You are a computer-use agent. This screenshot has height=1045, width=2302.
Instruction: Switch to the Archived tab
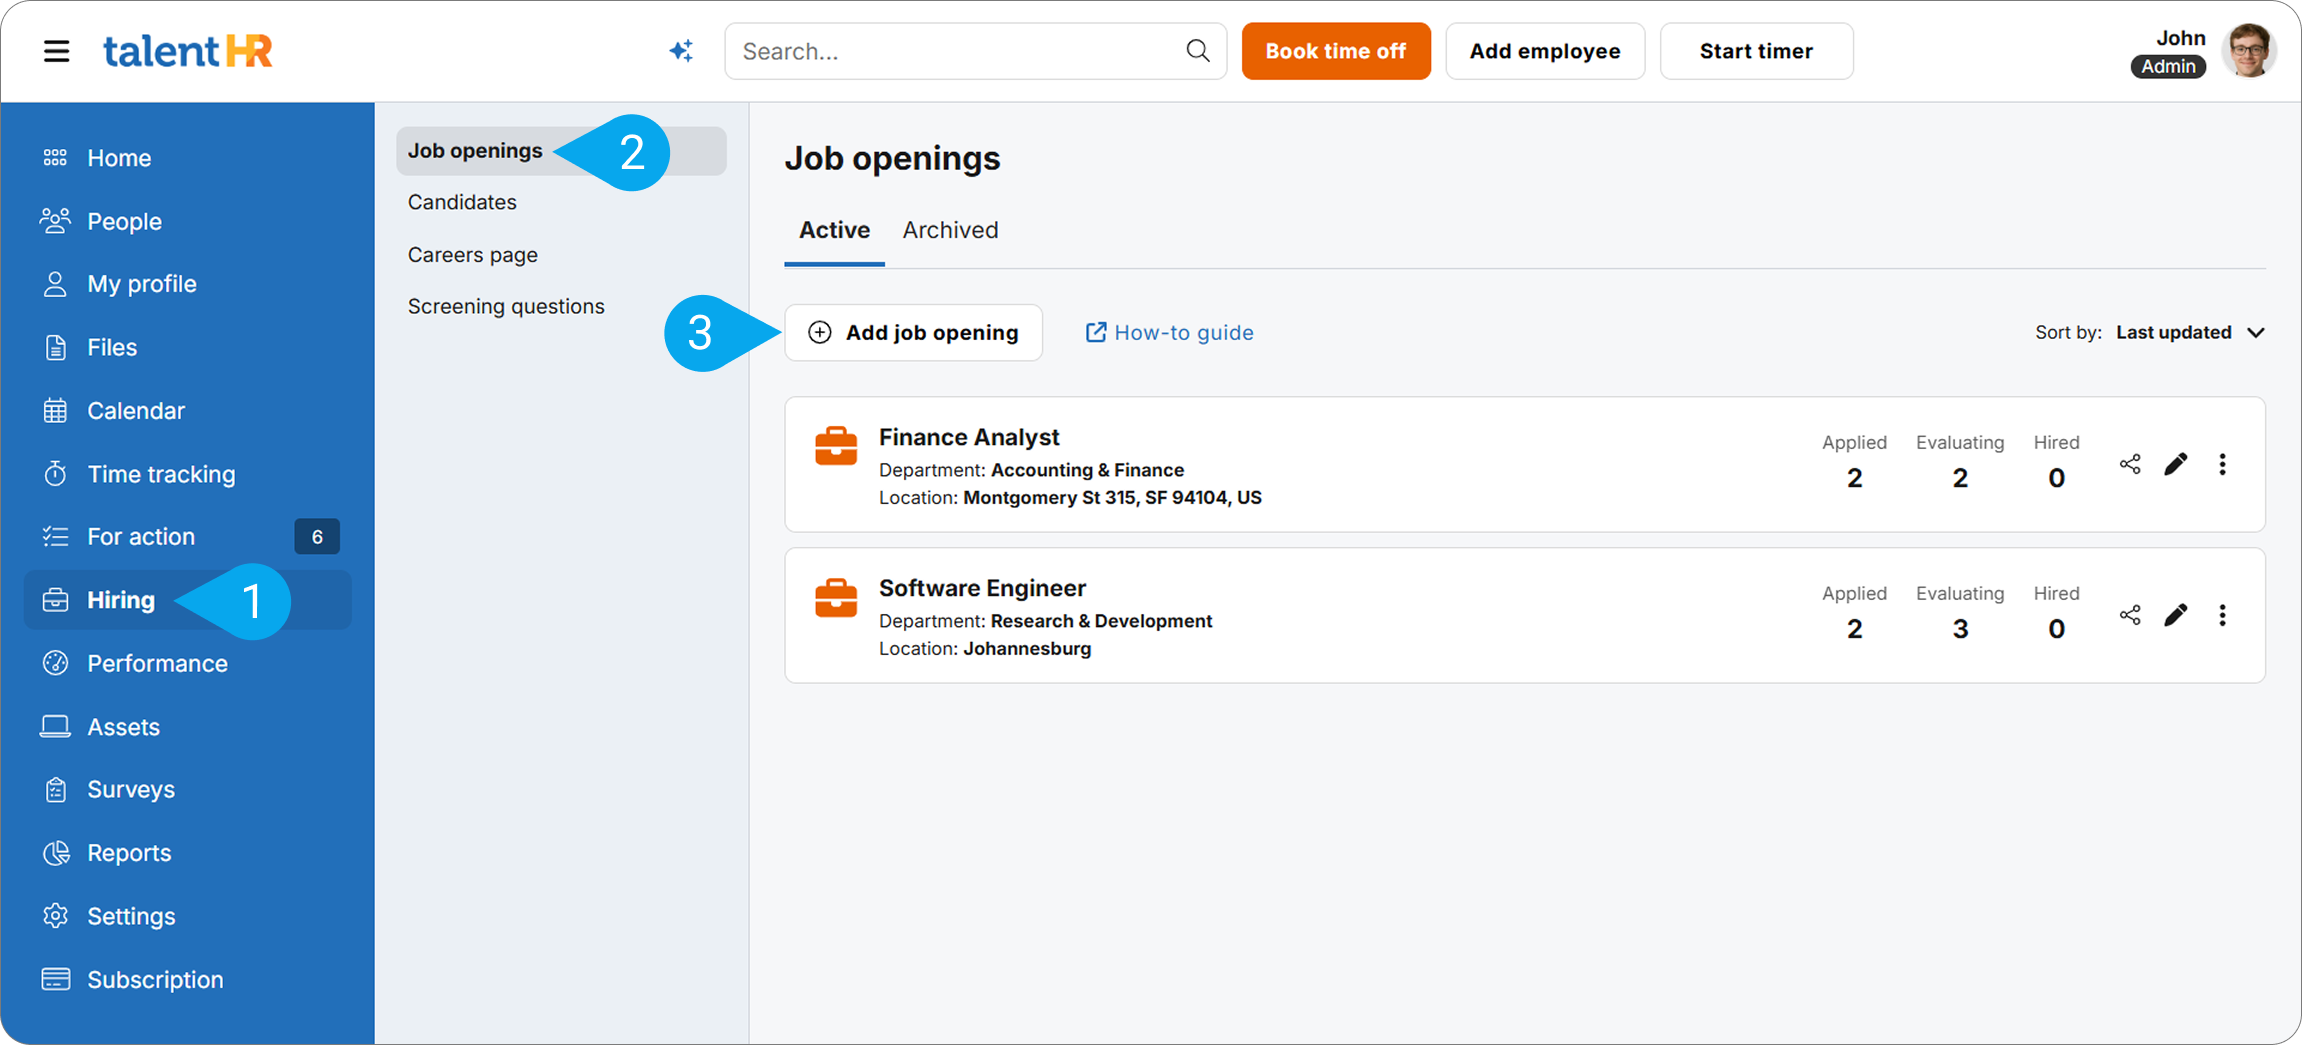coord(950,229)
